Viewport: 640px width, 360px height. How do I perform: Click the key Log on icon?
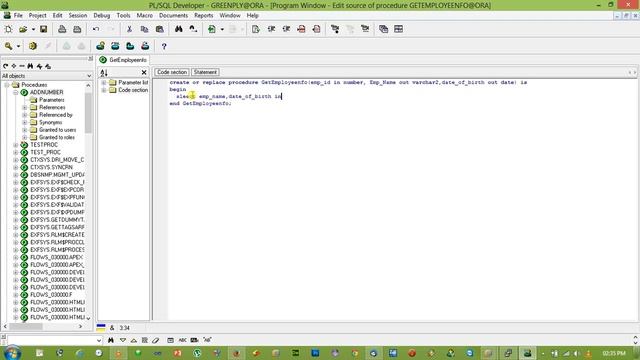[x=8, y=46]
